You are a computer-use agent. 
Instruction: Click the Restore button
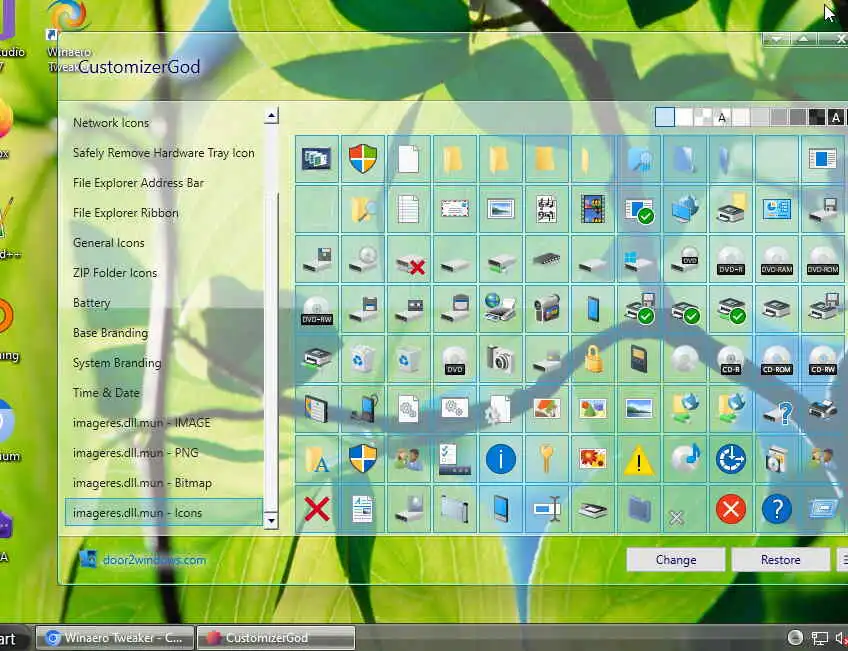(x=780, y=560)
